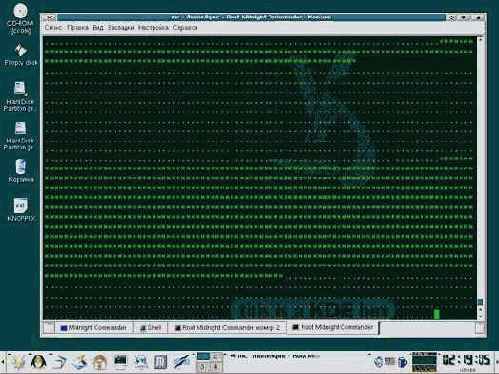Click the keyboard layout tray icon
499x374 pixels.
(x=390, y=361)
